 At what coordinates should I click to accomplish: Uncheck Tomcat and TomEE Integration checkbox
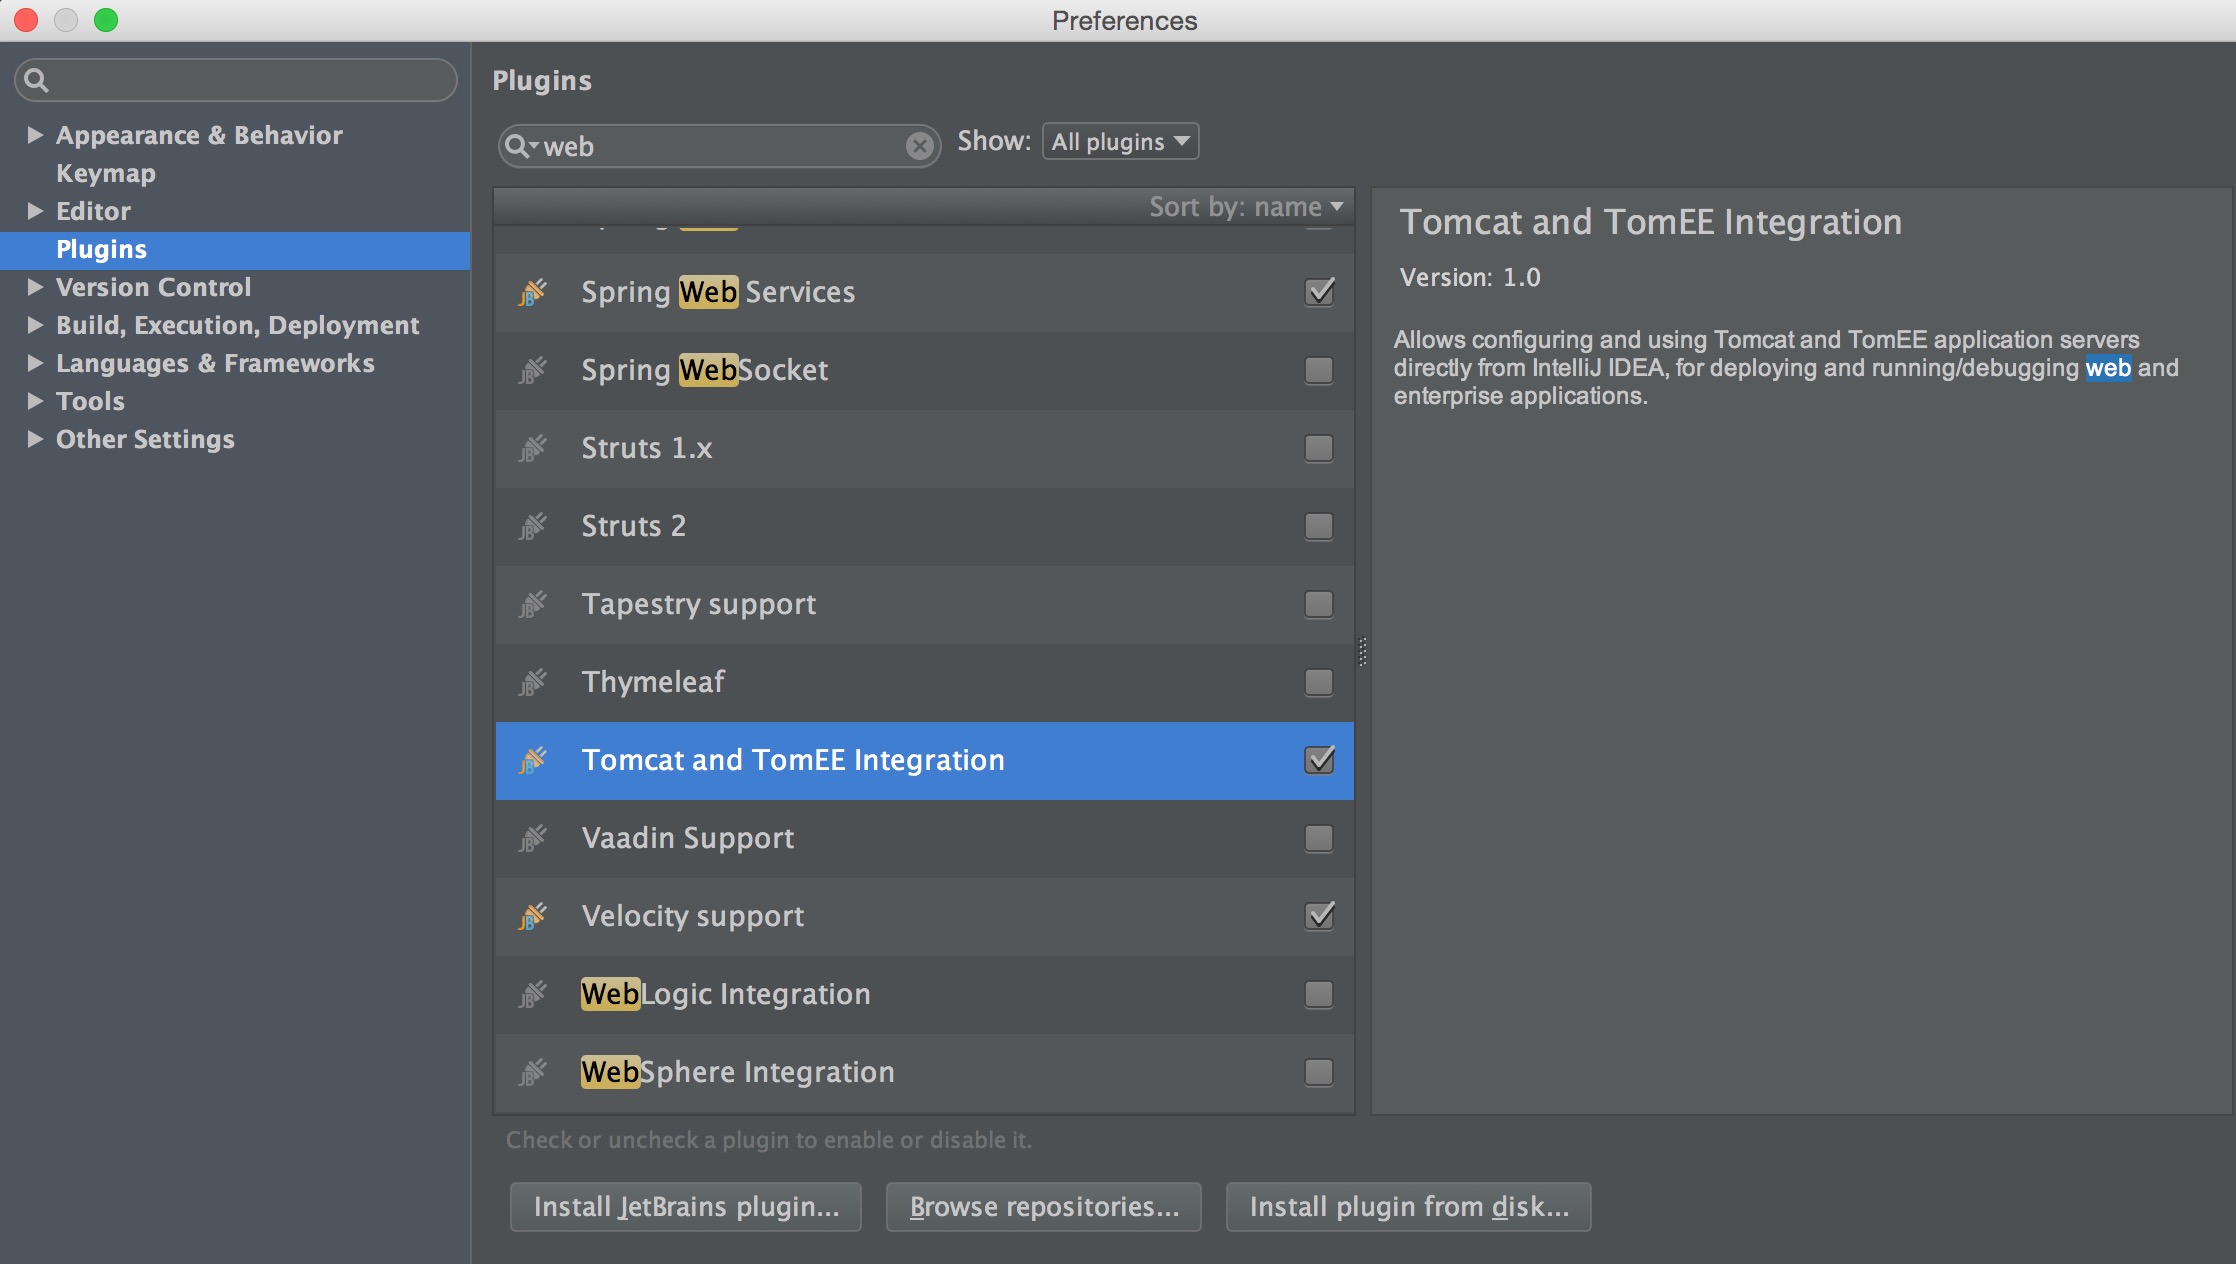(1319, 760)
